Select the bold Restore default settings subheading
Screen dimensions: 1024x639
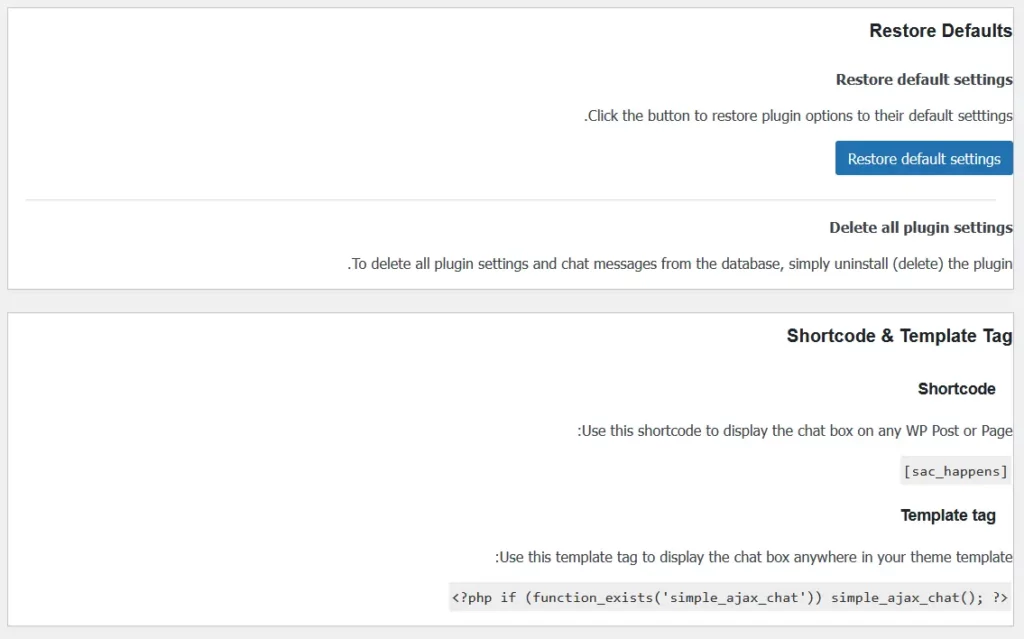[924, 80]
